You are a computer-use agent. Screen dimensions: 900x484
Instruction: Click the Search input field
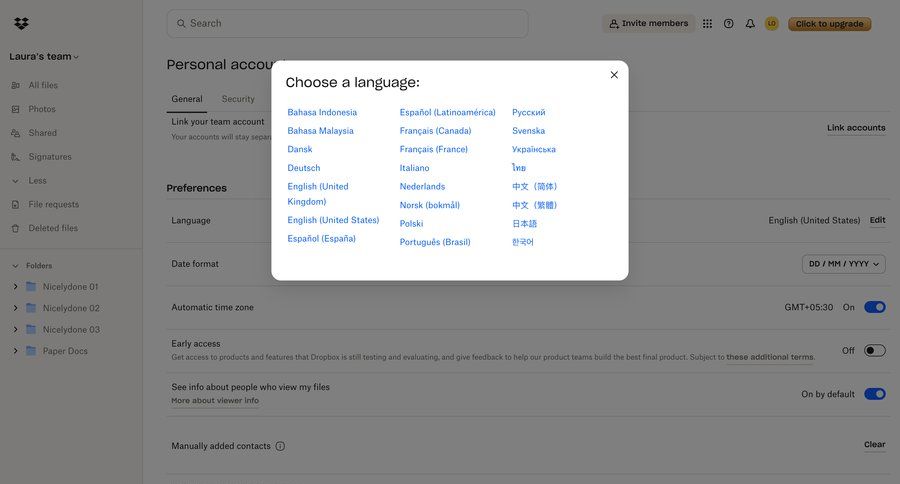[350, 24]
